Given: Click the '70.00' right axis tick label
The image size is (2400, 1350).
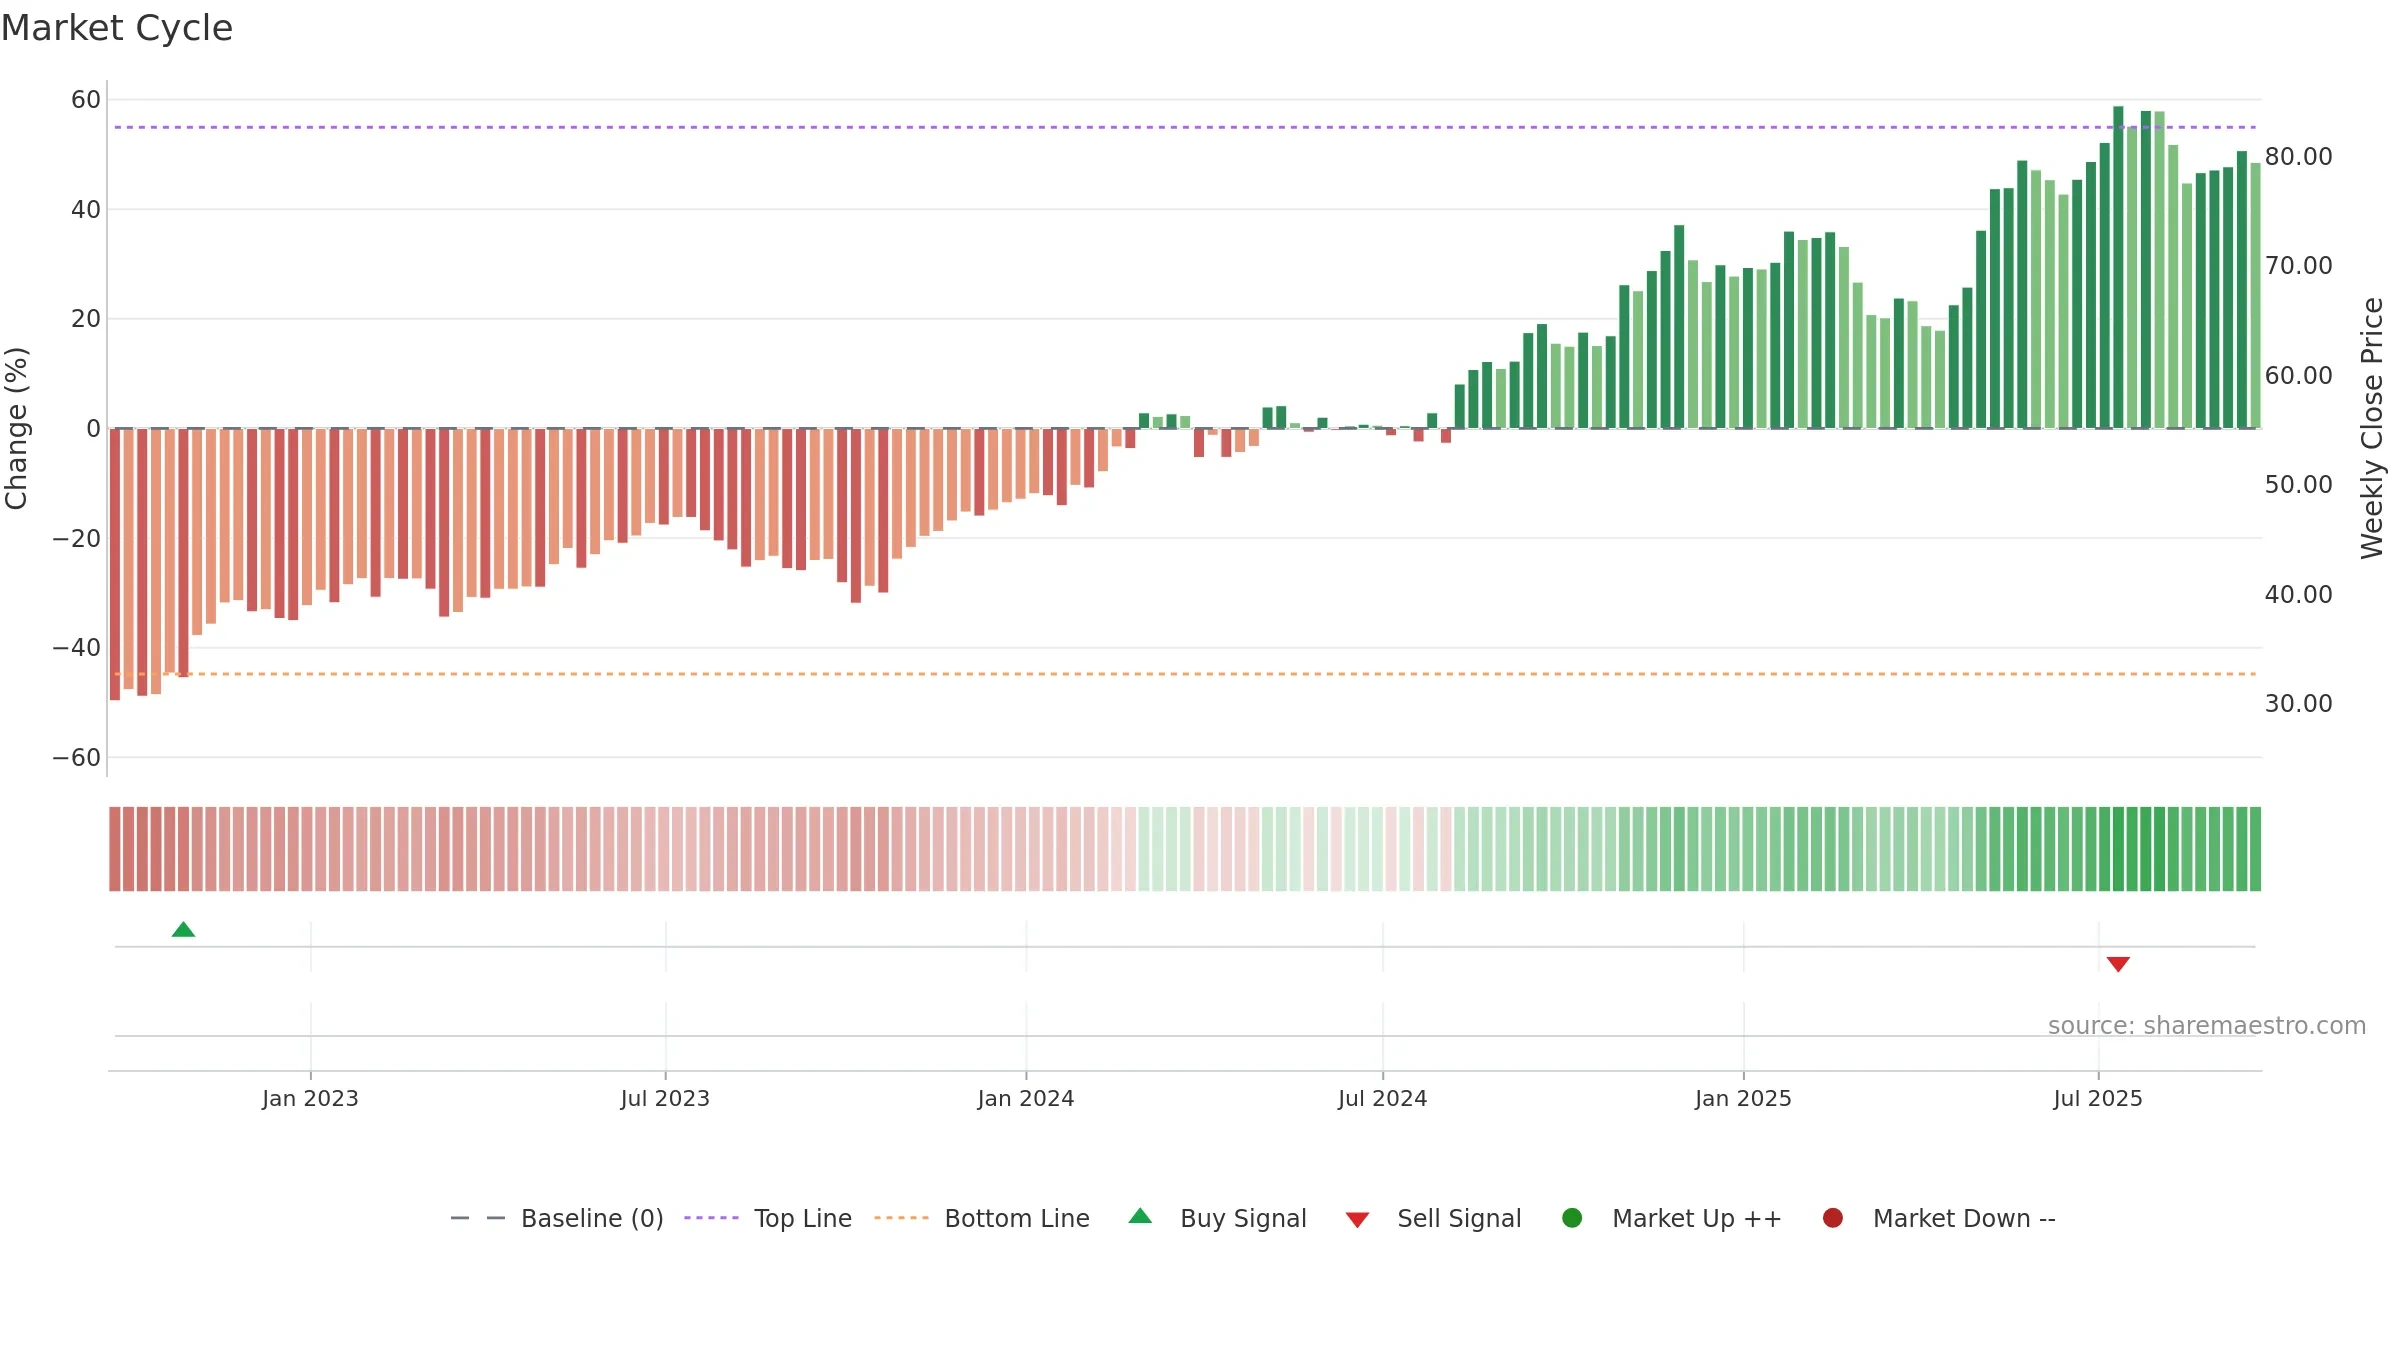Looking at the screenshot, I should coord(2298,266).
